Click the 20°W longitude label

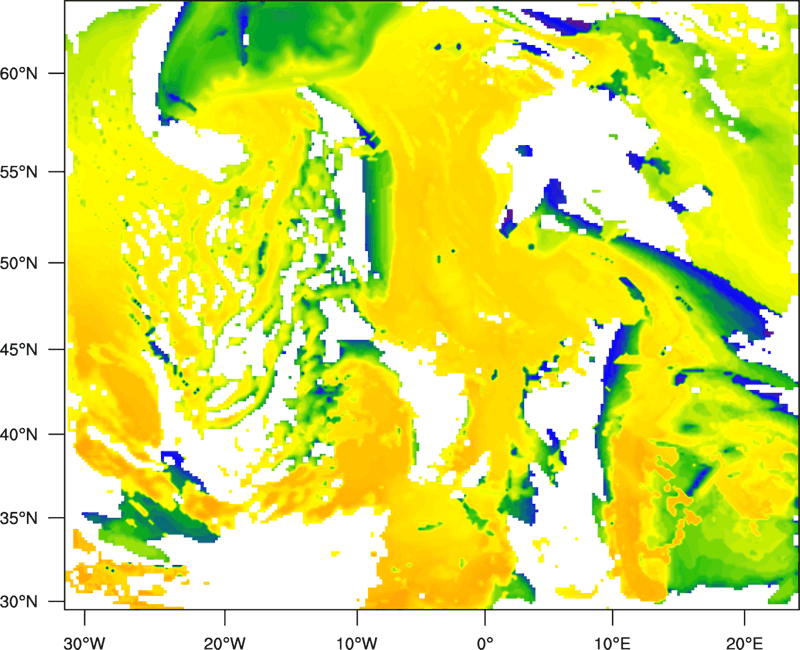(225, 642)
